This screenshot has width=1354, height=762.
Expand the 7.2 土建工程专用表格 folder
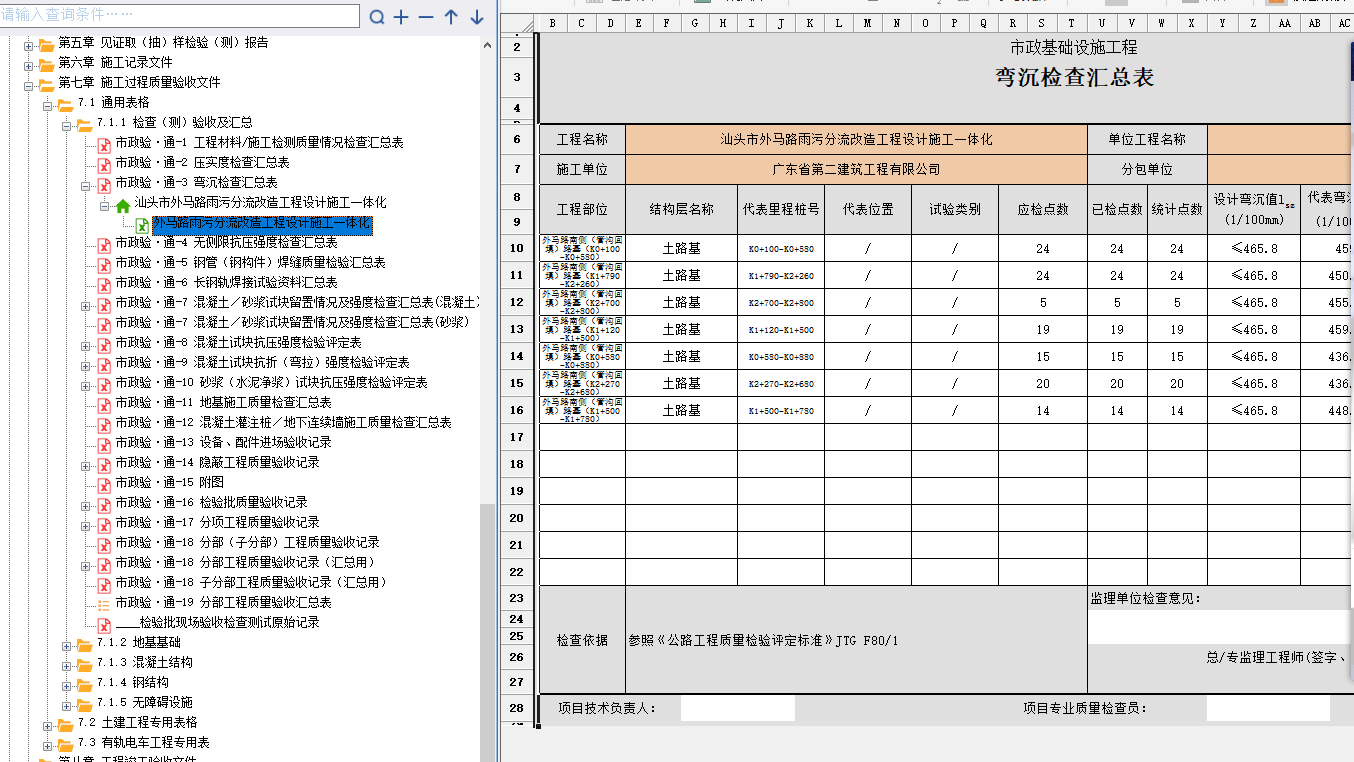click(x=48, y=723)
